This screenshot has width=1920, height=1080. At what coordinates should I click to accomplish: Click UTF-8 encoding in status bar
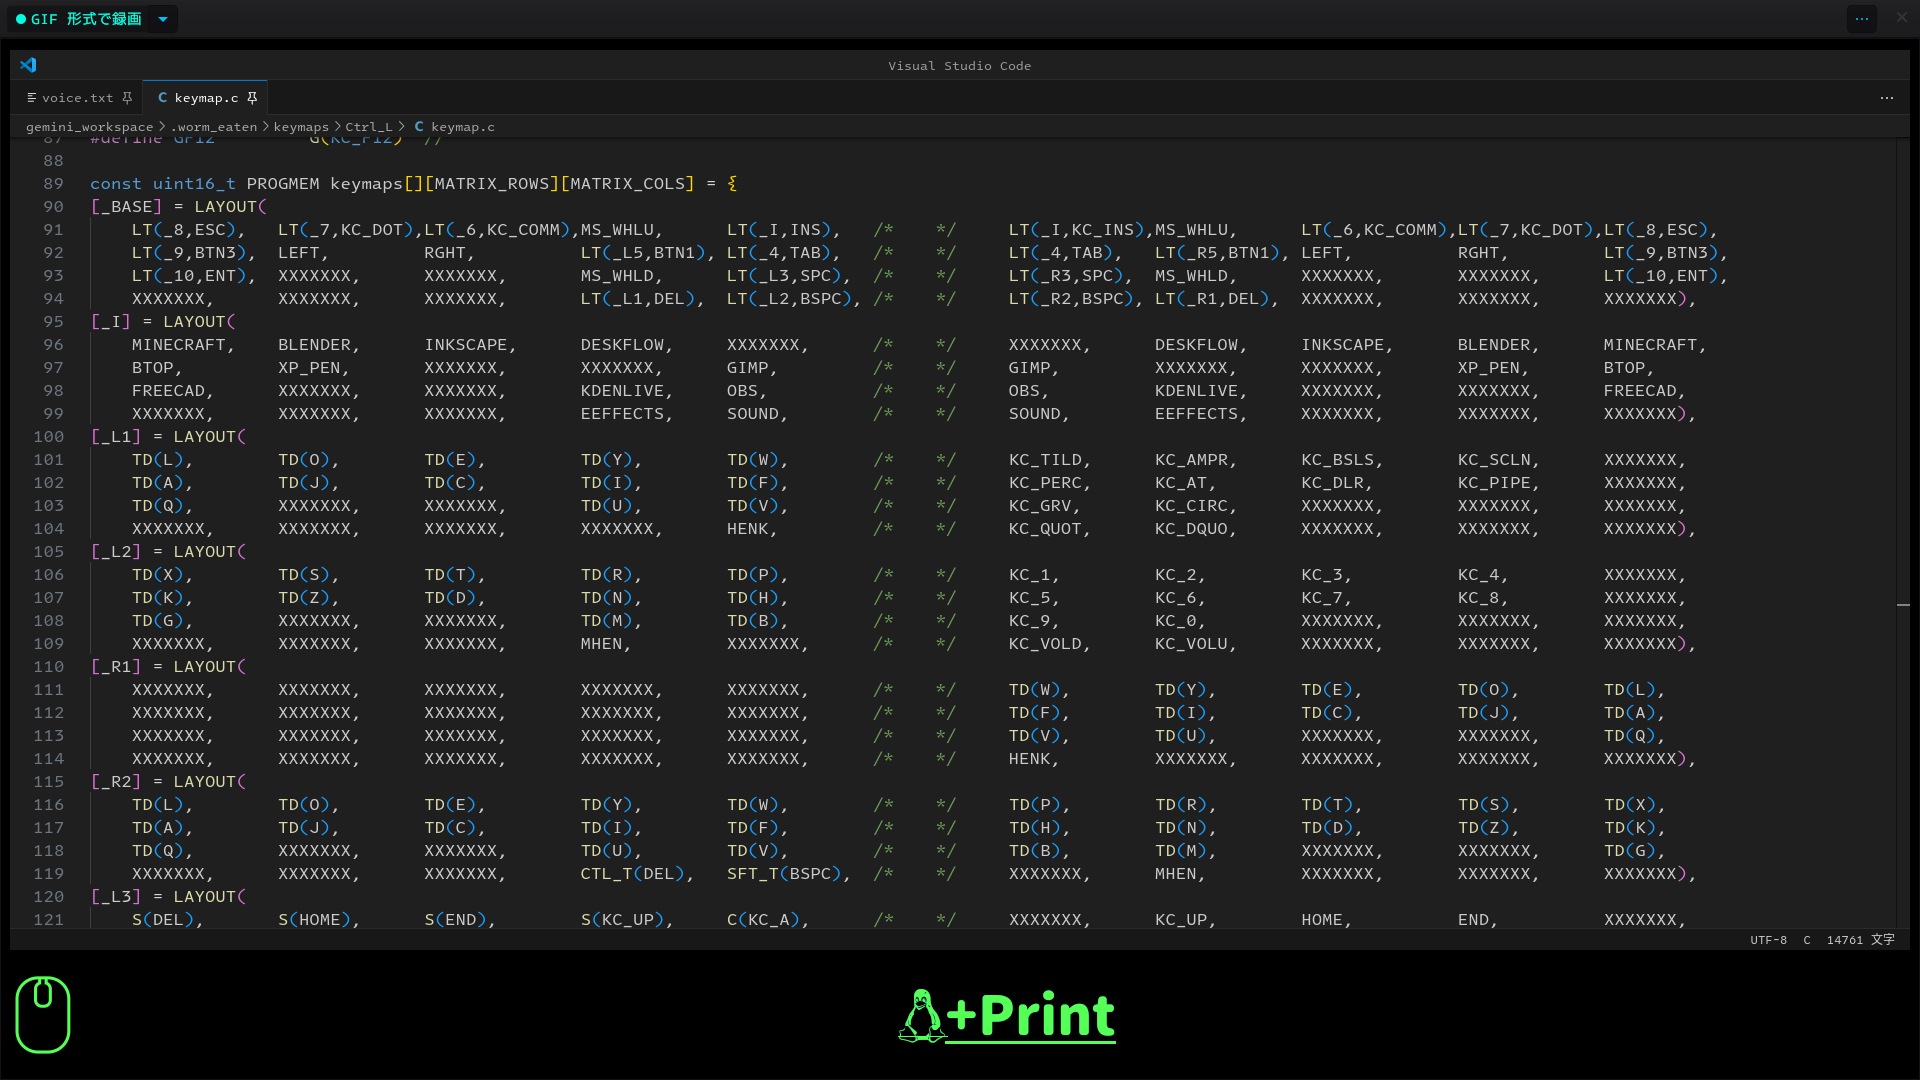point(1768,940)
